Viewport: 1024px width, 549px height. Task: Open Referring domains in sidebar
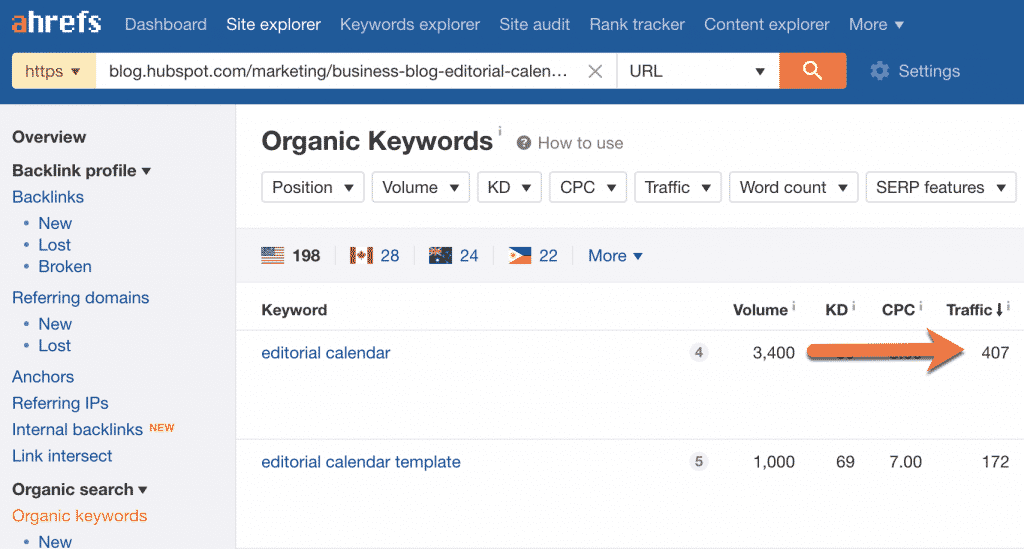coord(80,298)
